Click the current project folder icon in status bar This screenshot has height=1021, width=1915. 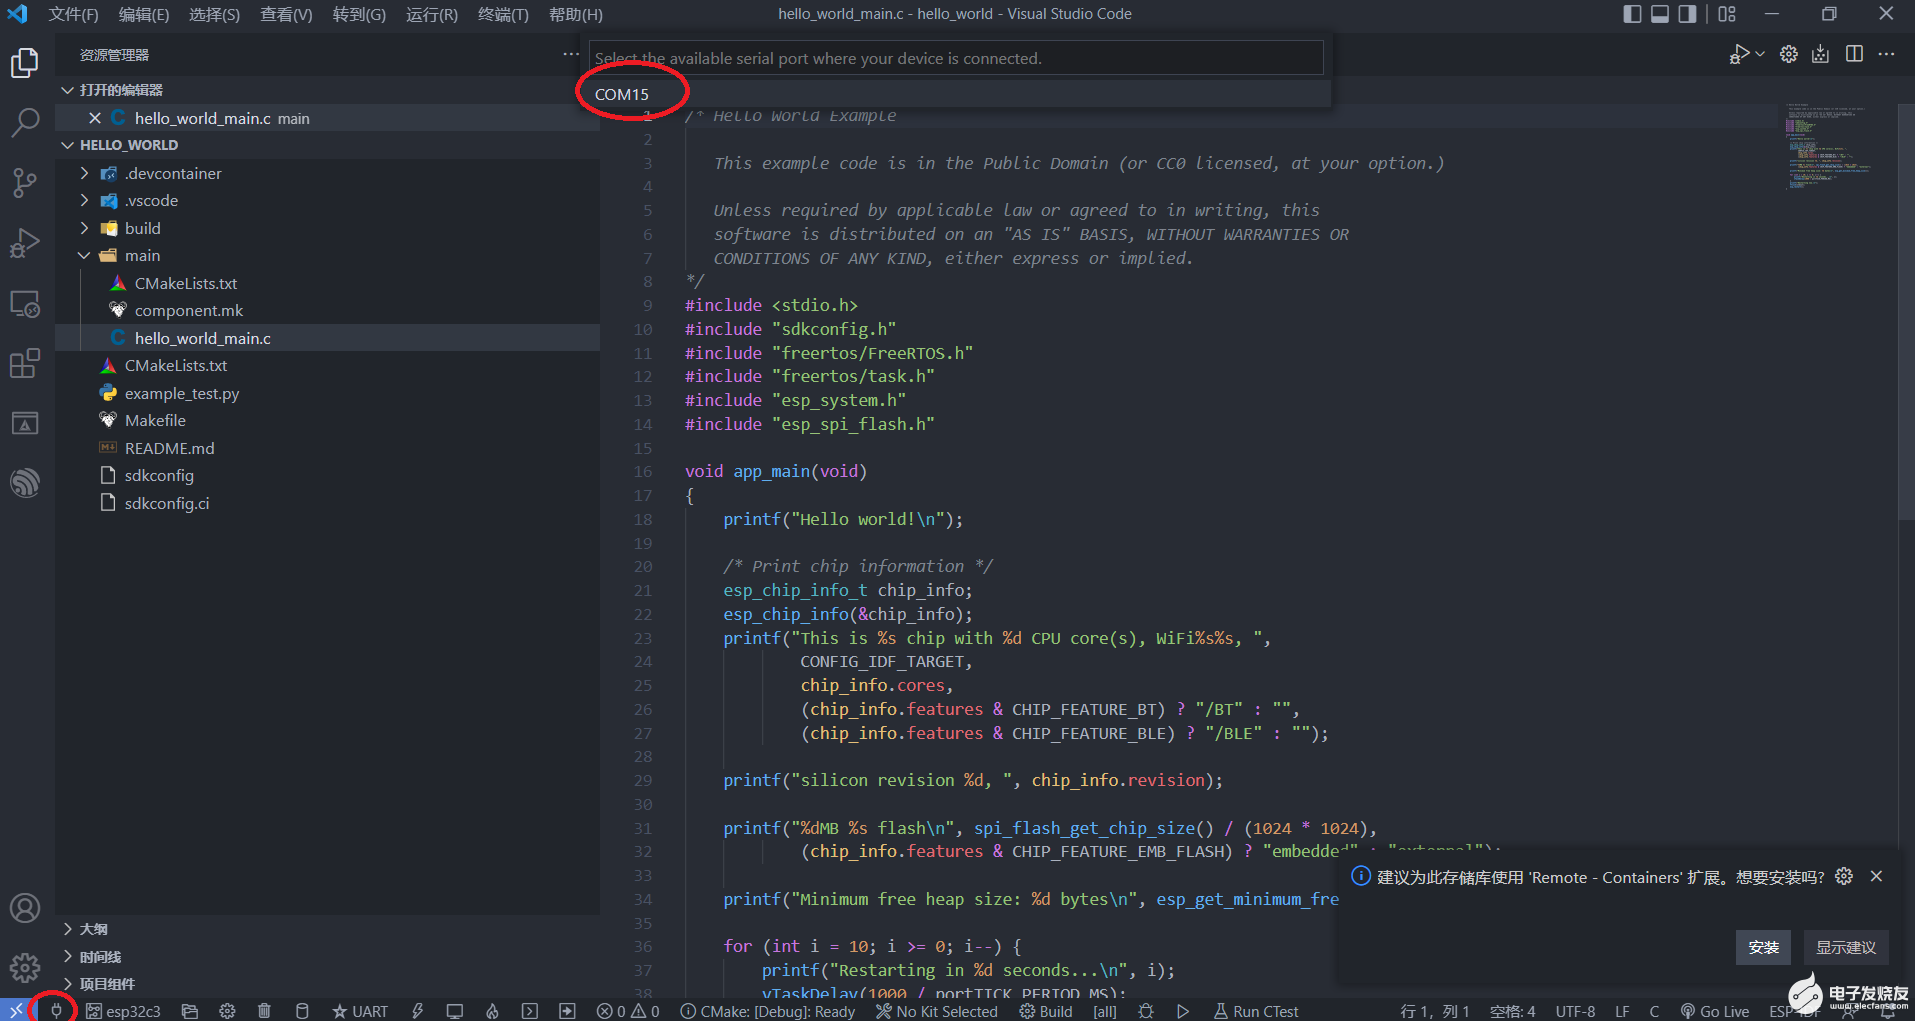(189, 1011)
